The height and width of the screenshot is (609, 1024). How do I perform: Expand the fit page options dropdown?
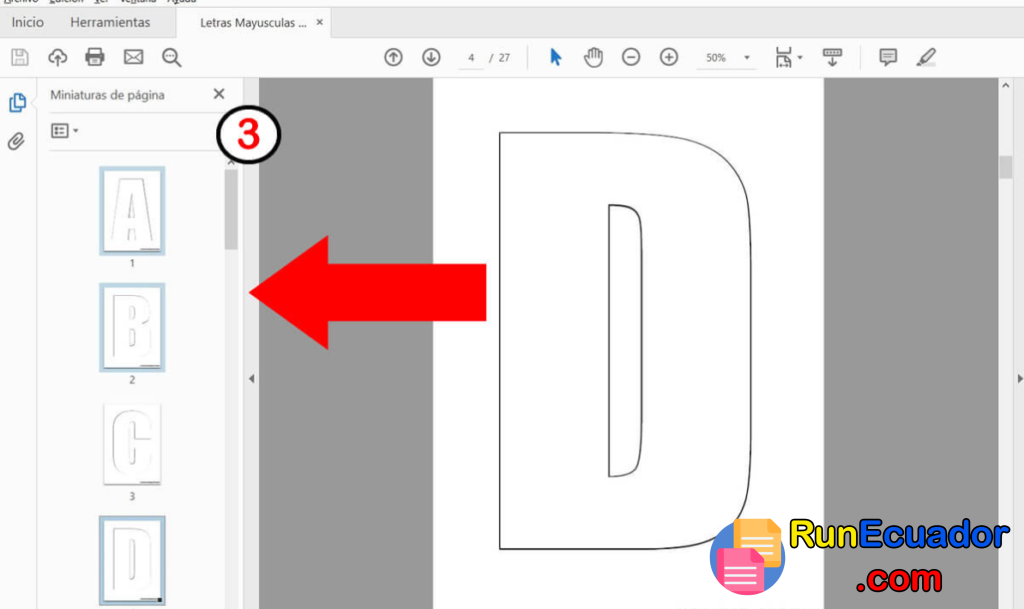(x=800, y=58)
